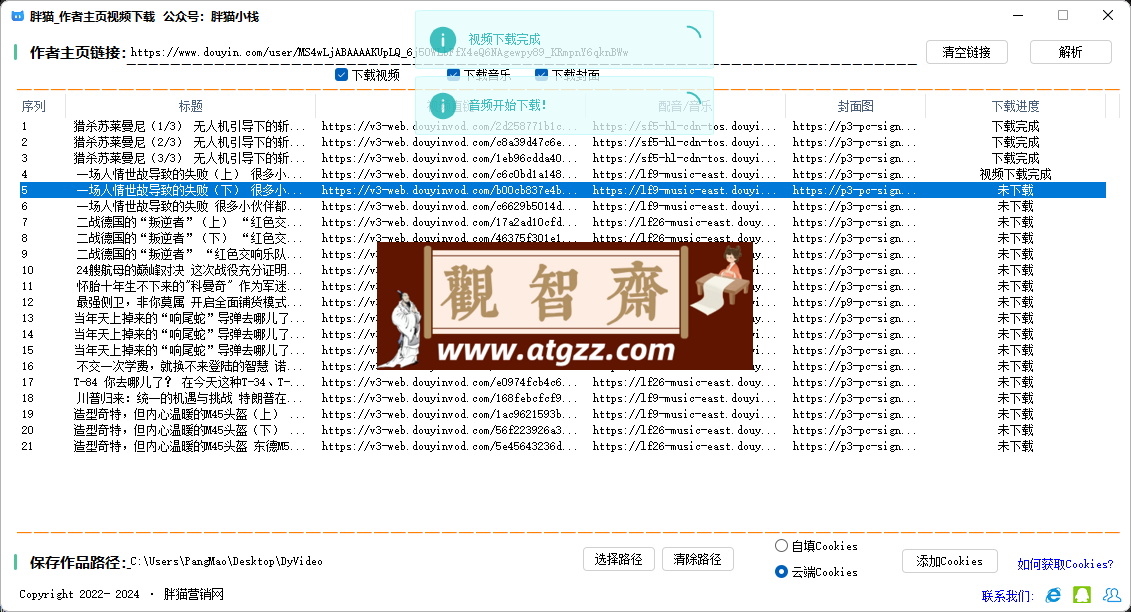Click video URL containing c8a39d47c6e
Image resolution: width=1131 pixels, height=612 pixels.
[449, 142]
